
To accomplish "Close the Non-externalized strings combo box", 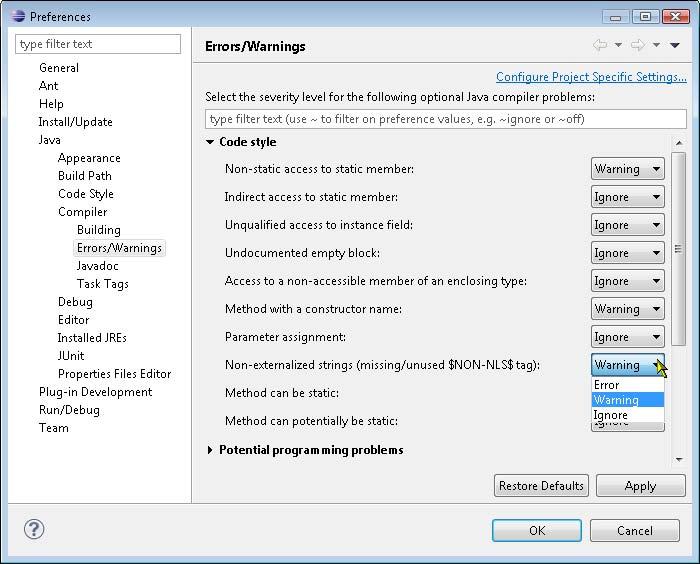I will pyautogui.click(x=628, y=365).
